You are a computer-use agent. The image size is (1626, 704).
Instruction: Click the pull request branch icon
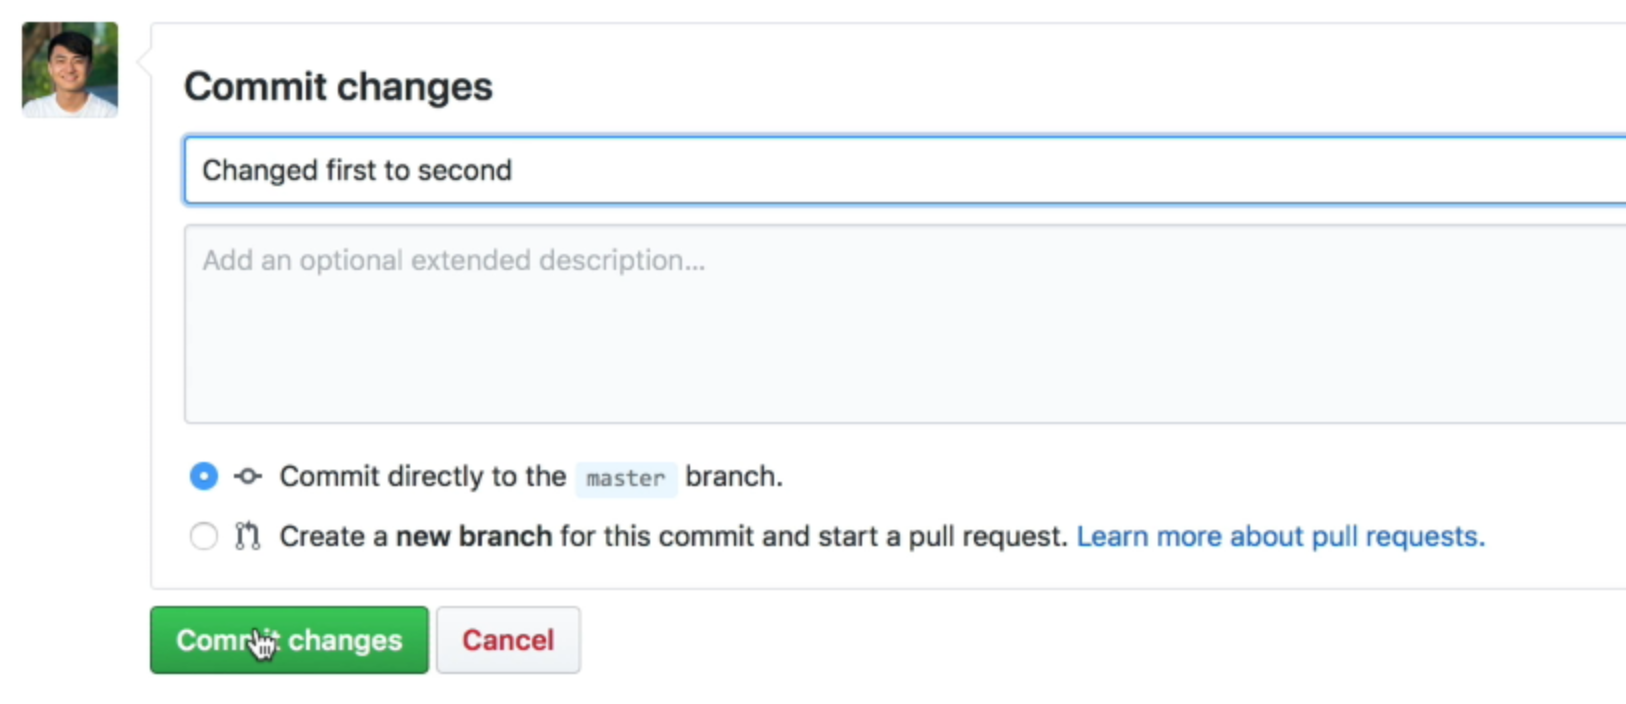(246, 536)
